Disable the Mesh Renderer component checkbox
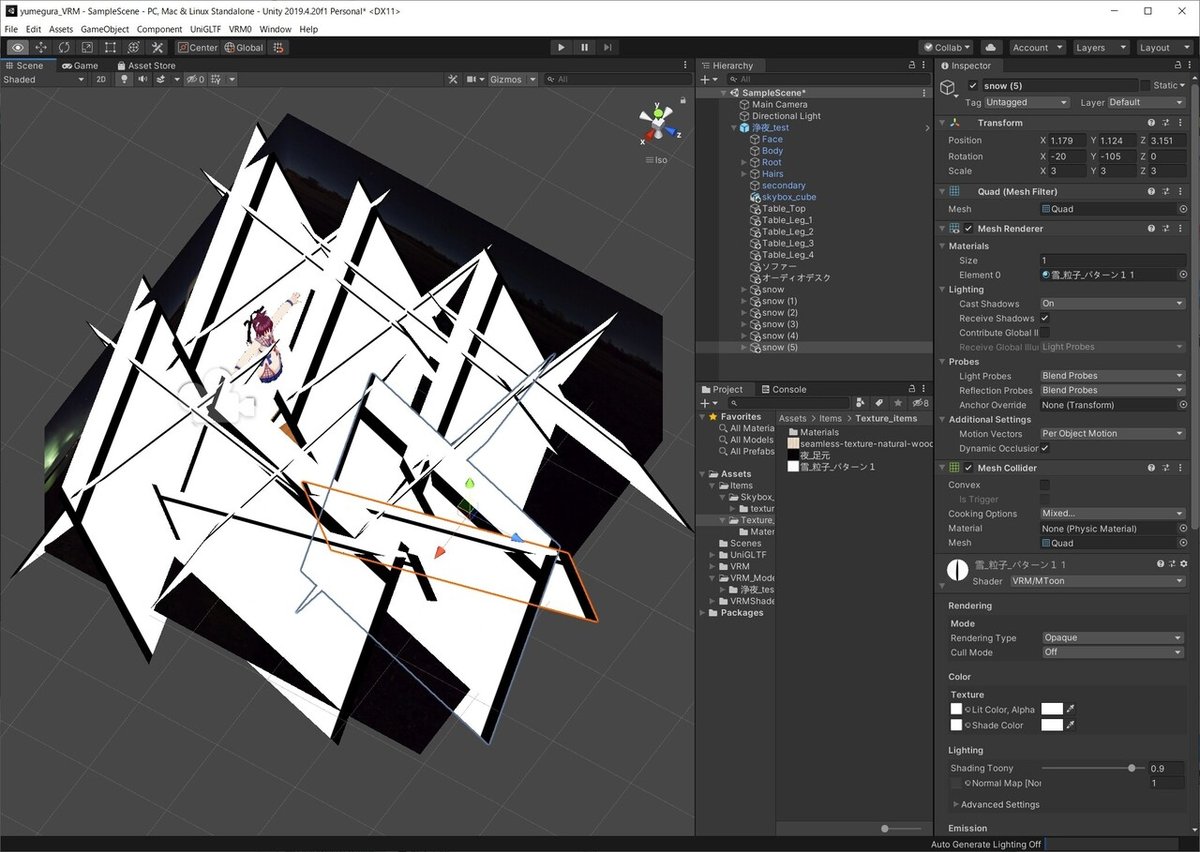The image size is (1200, 852). (968, 228)
